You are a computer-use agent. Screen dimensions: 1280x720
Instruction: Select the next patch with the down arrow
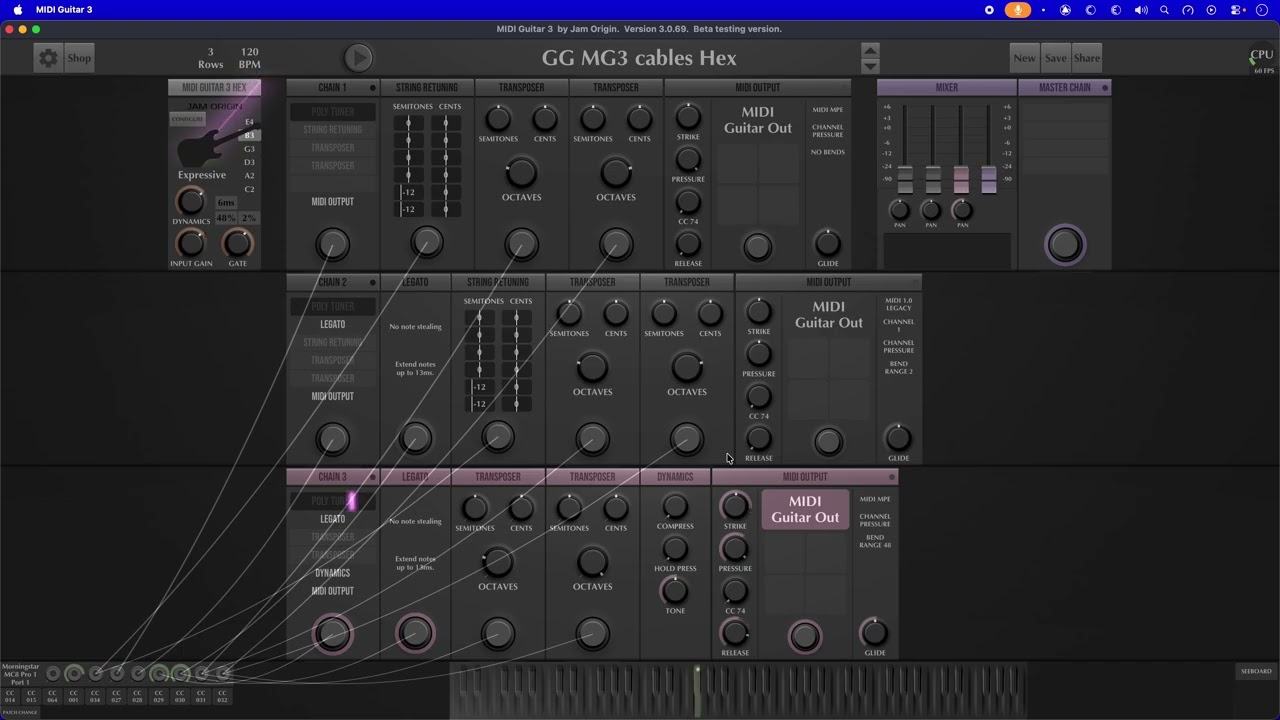(x=870, y=66)
